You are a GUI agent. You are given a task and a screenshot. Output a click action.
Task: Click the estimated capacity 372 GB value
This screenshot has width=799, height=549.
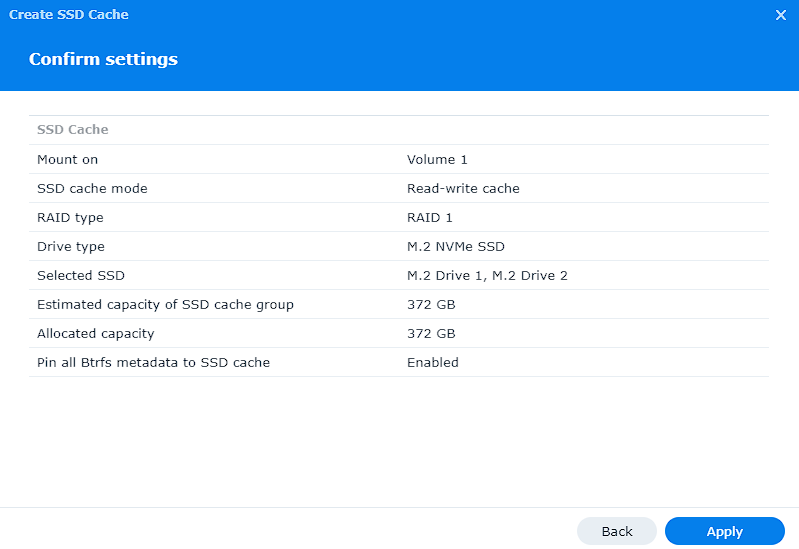pyautogui.click(x=431, y=305)
